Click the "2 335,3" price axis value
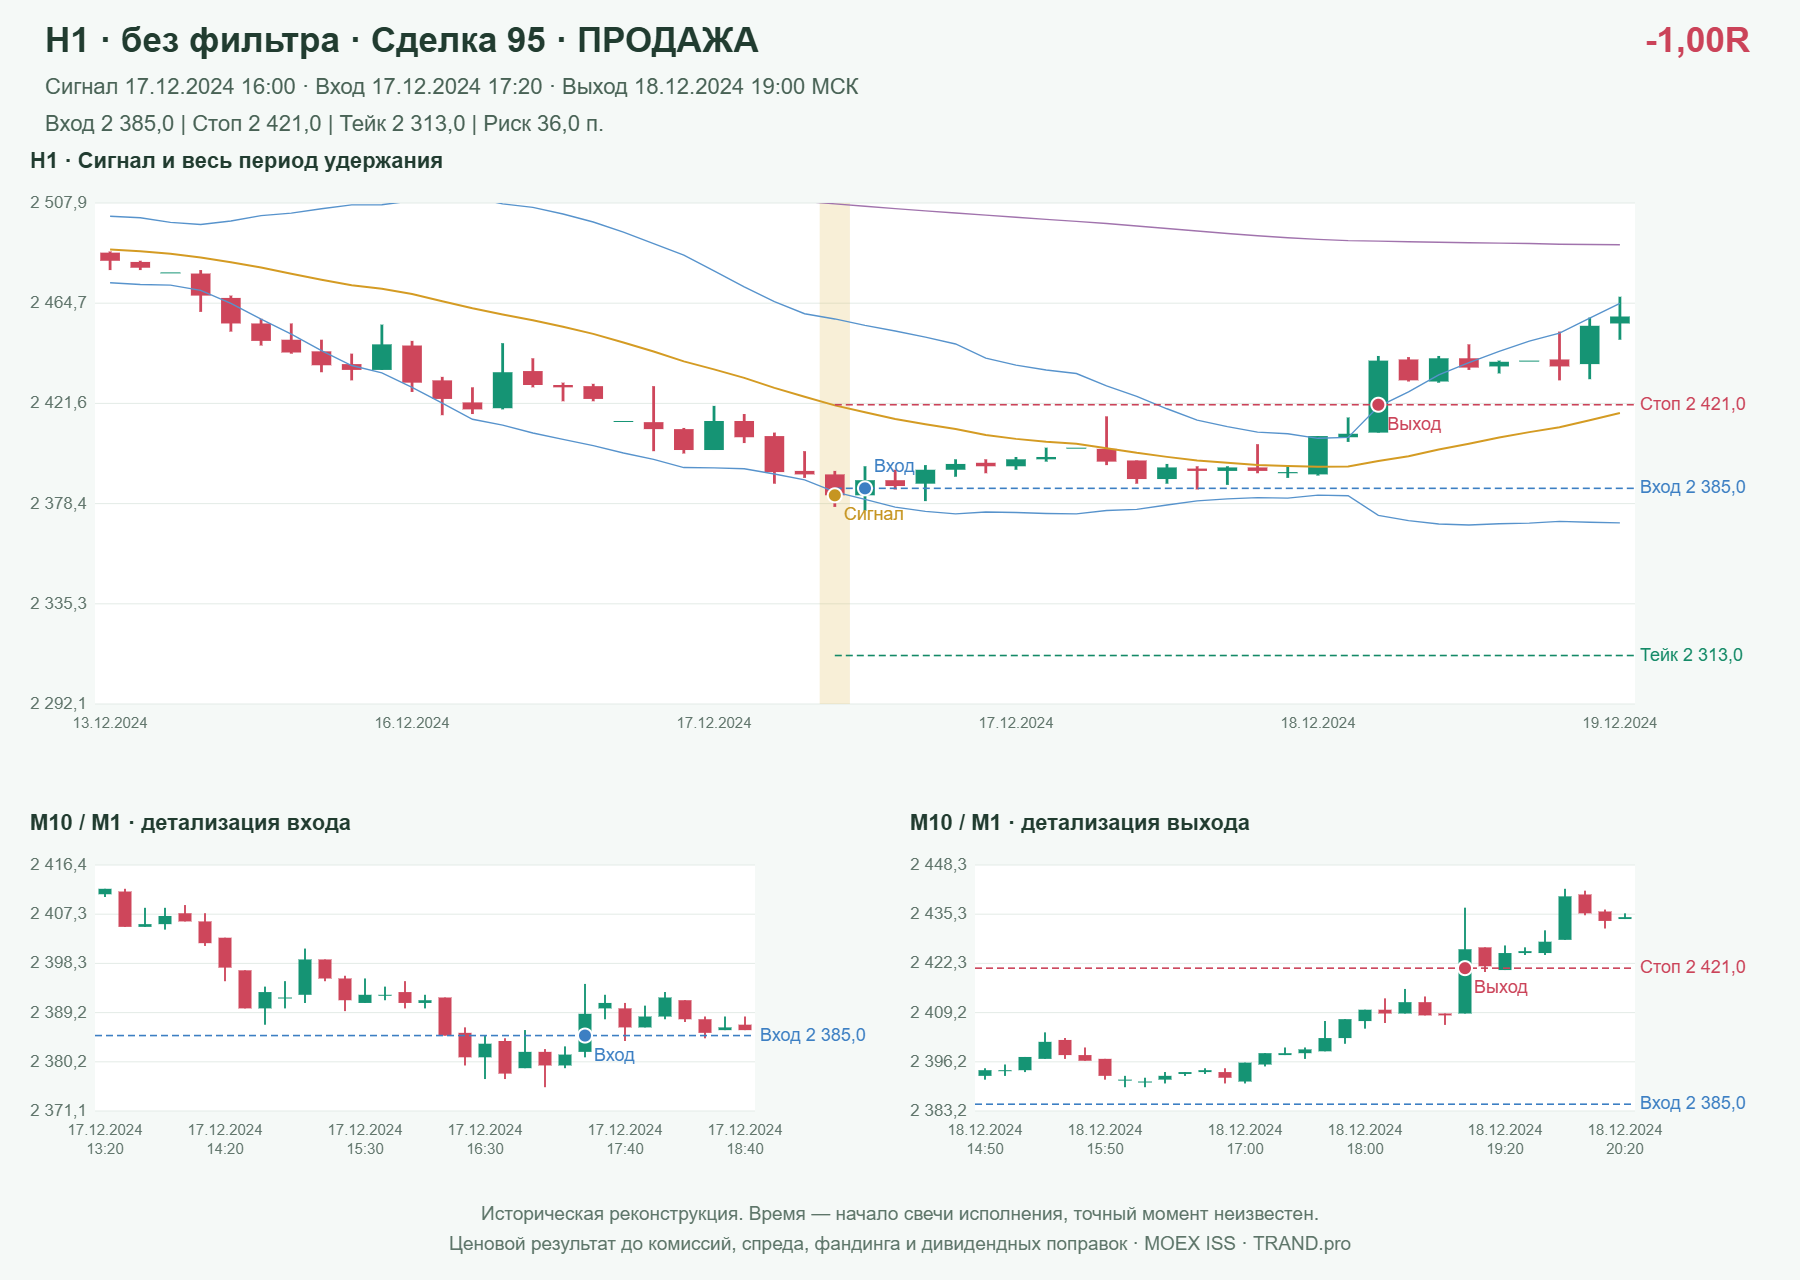The width and height of the screenshot is (1800, 1280). tap(58, 603)
